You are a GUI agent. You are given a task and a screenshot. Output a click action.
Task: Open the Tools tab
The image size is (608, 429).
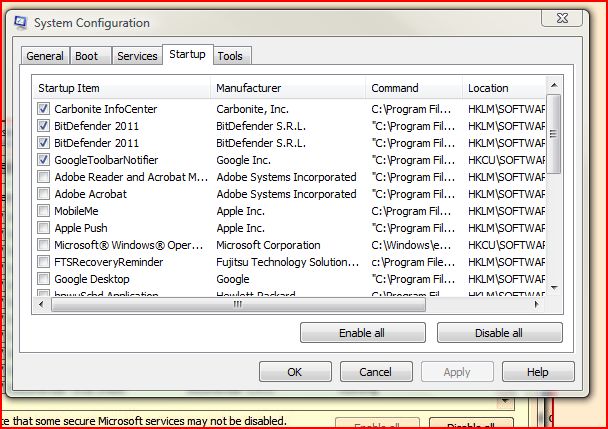tap(232, 56)
